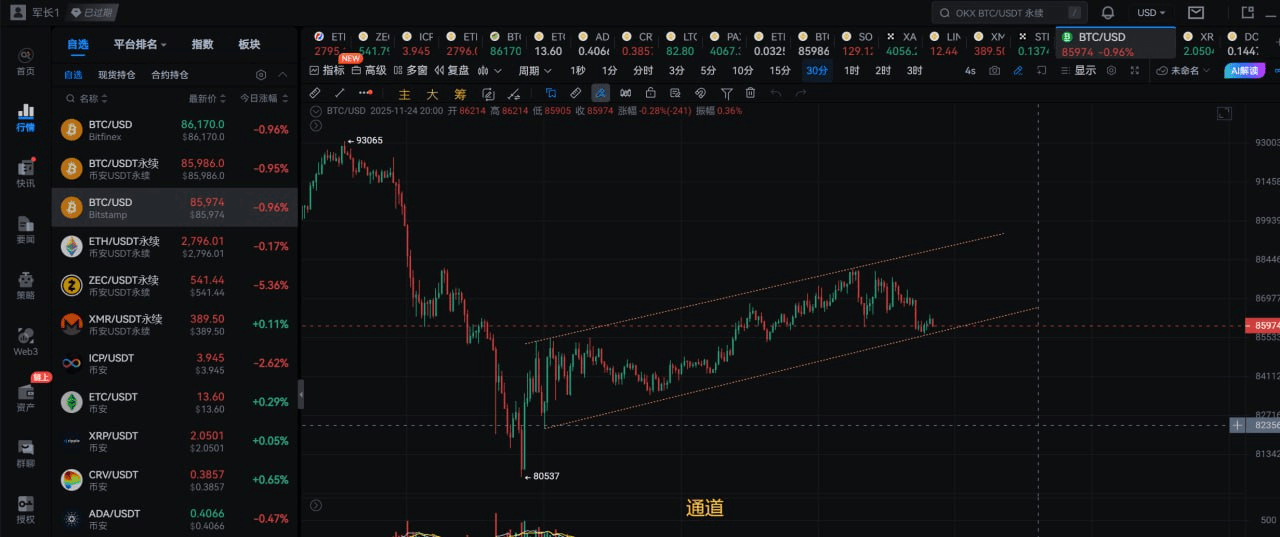The height and width of the screenshot is (537, 1280).
Task: Open the USD currency dropdown
Action: point(1151,13)
